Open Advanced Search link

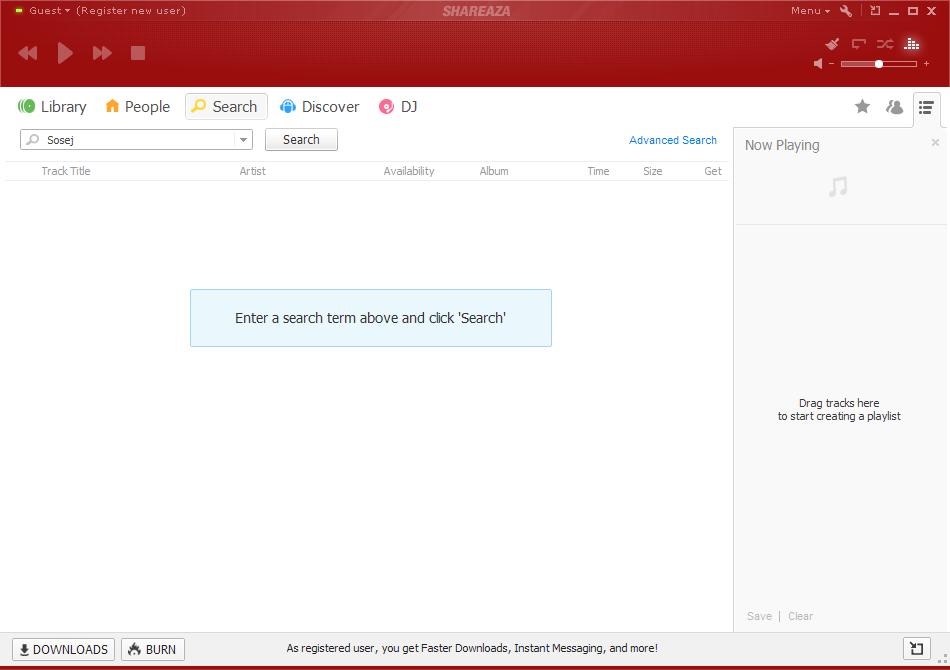tap(673, 140)
